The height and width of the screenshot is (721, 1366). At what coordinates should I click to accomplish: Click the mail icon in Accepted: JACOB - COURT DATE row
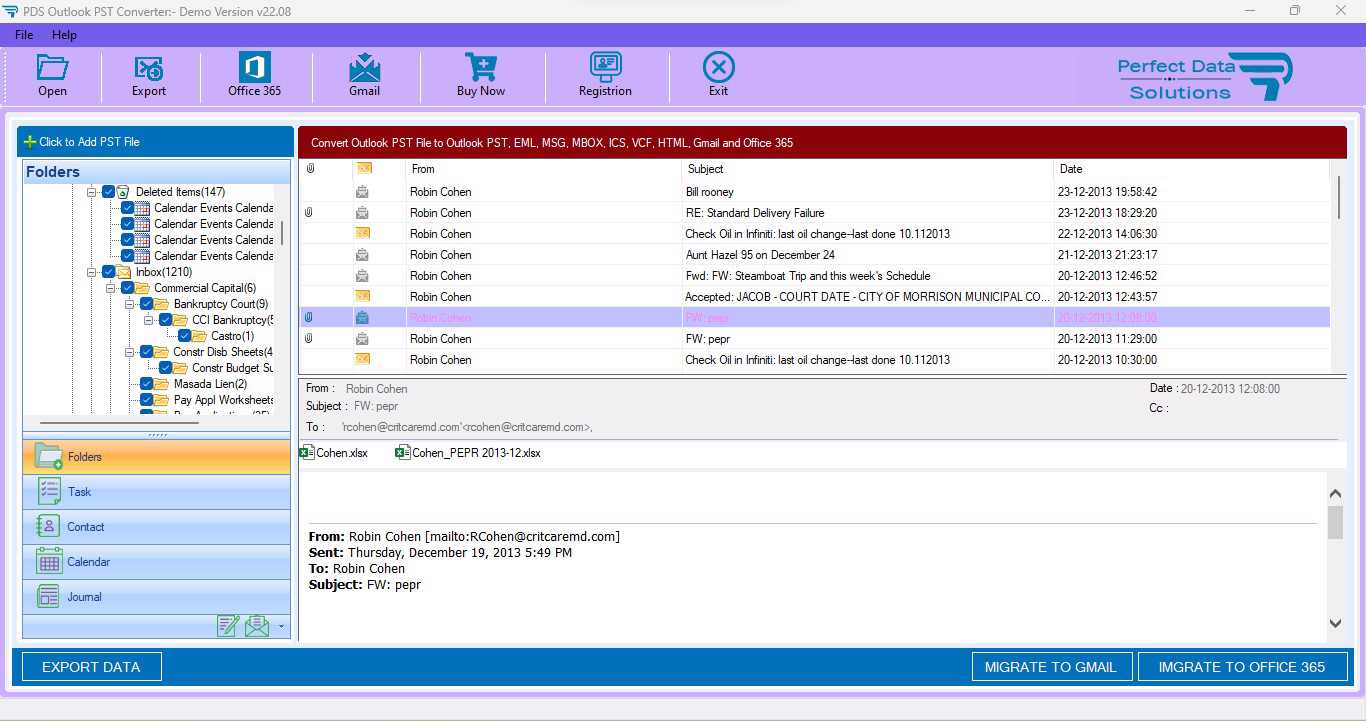[x=363, y=296]
